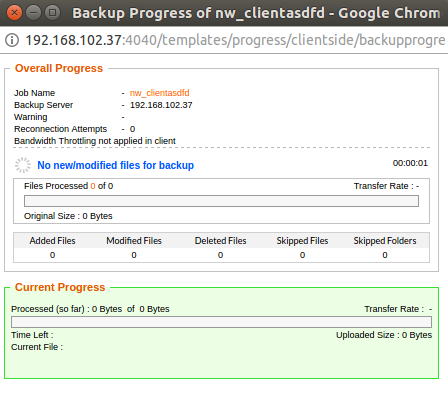
Task: Click the Skipped Folders column header
Action: pos(385,241)
